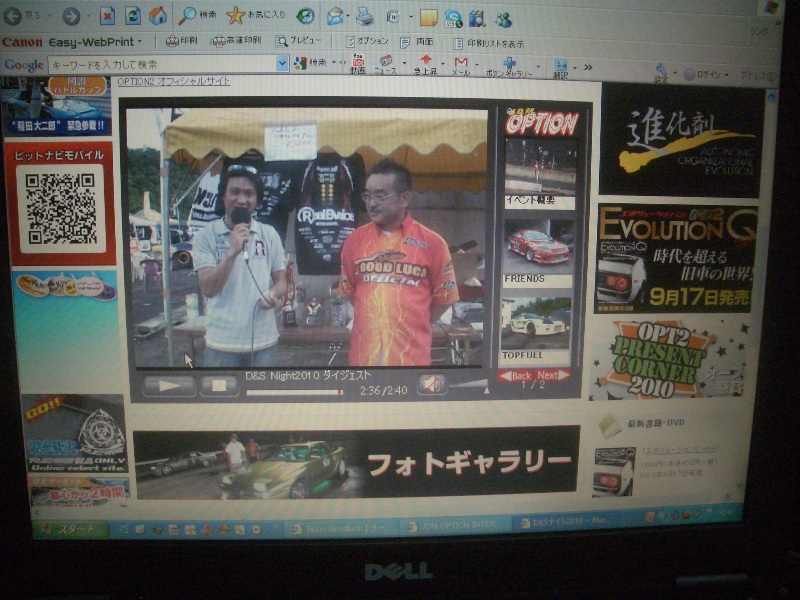800x600 pixels.
Task: Adjust the video volume wedge slider
Action: click(x=468, y=385)
